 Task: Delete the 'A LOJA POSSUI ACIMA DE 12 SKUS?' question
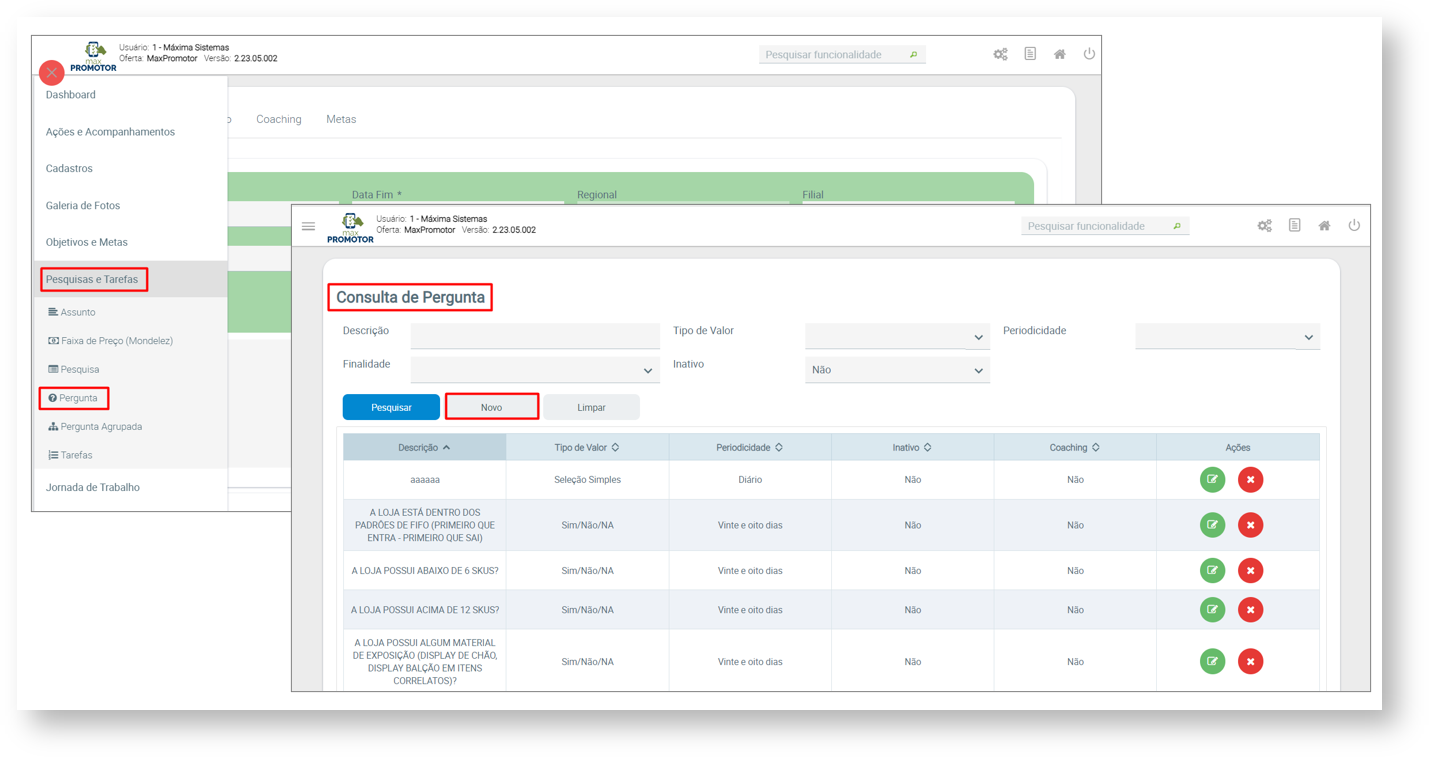(x=1250, y=610)
